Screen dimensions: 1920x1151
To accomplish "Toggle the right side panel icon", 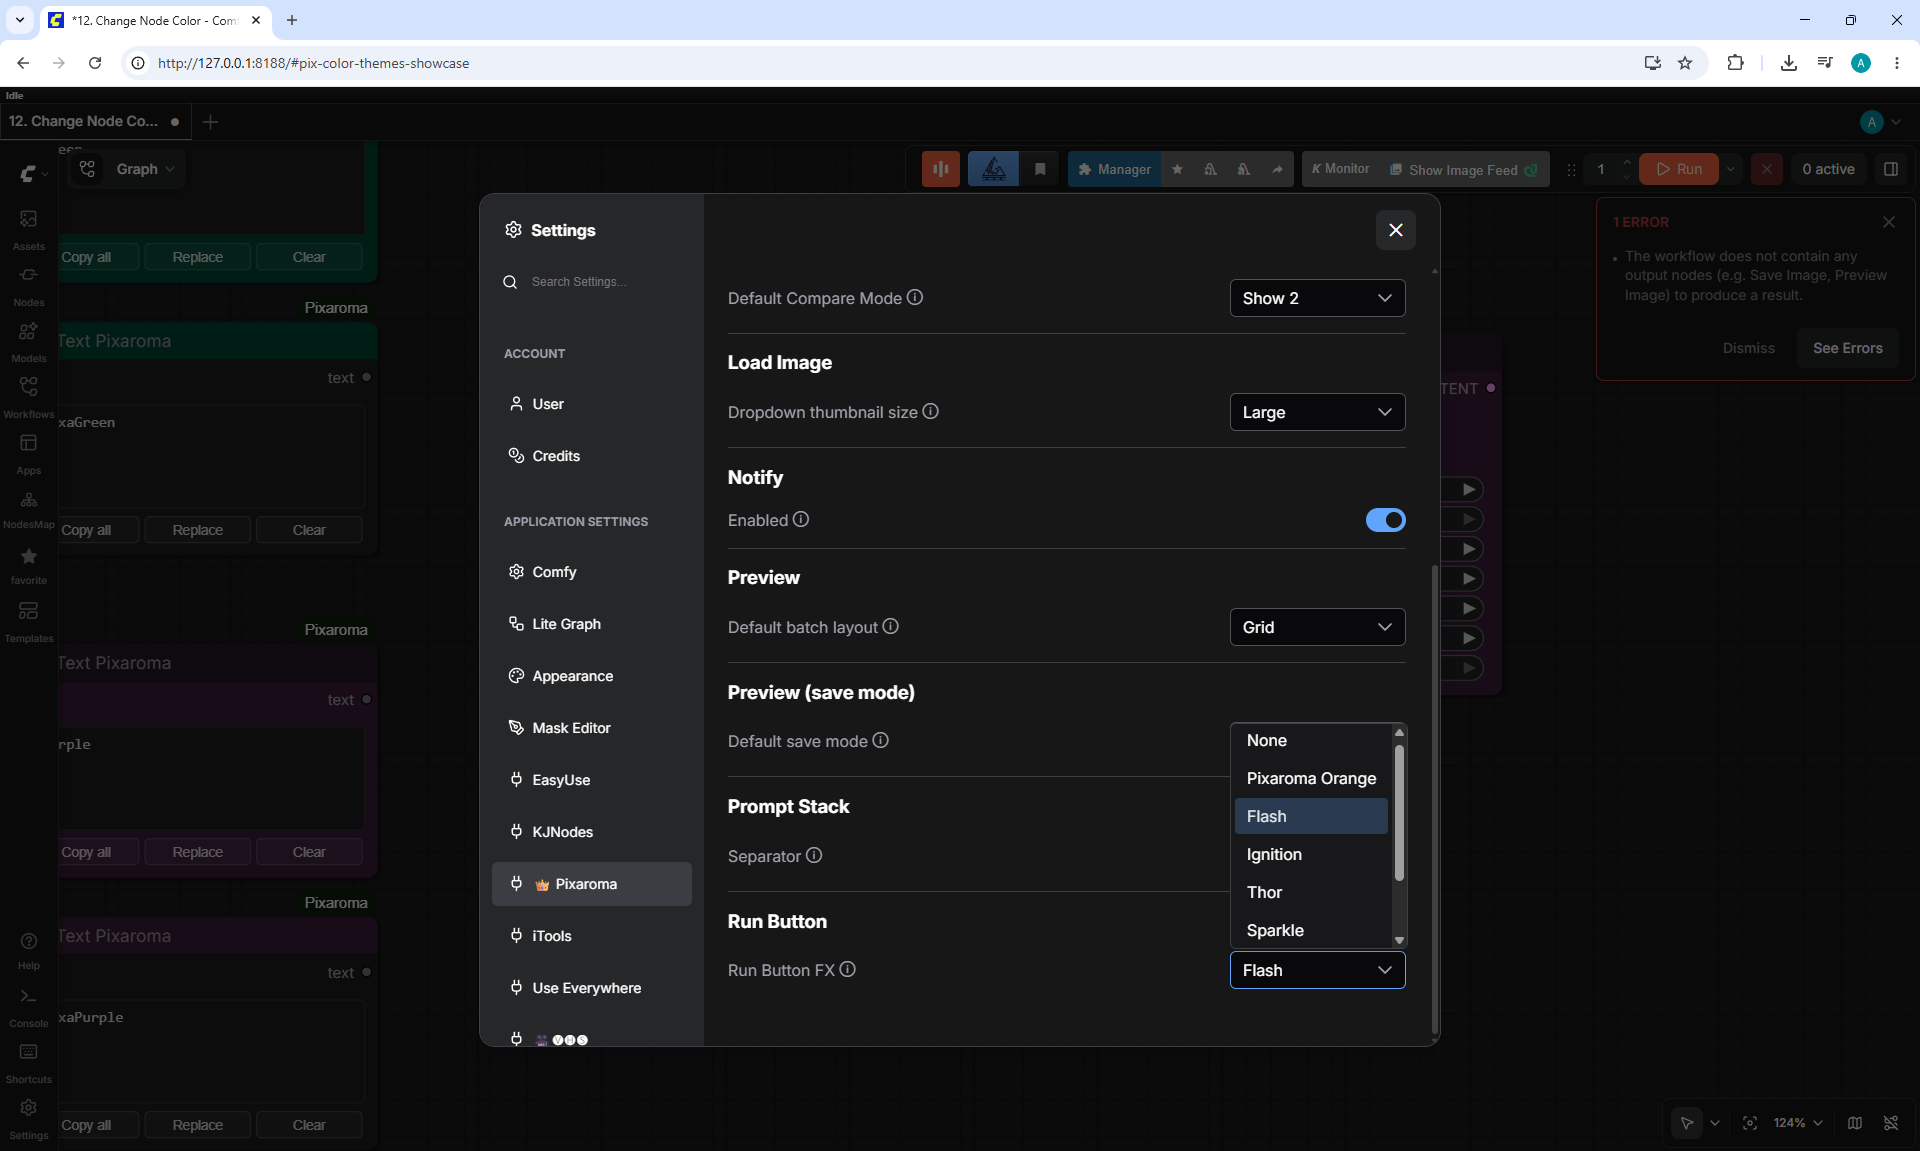I will click(1890, 169).
